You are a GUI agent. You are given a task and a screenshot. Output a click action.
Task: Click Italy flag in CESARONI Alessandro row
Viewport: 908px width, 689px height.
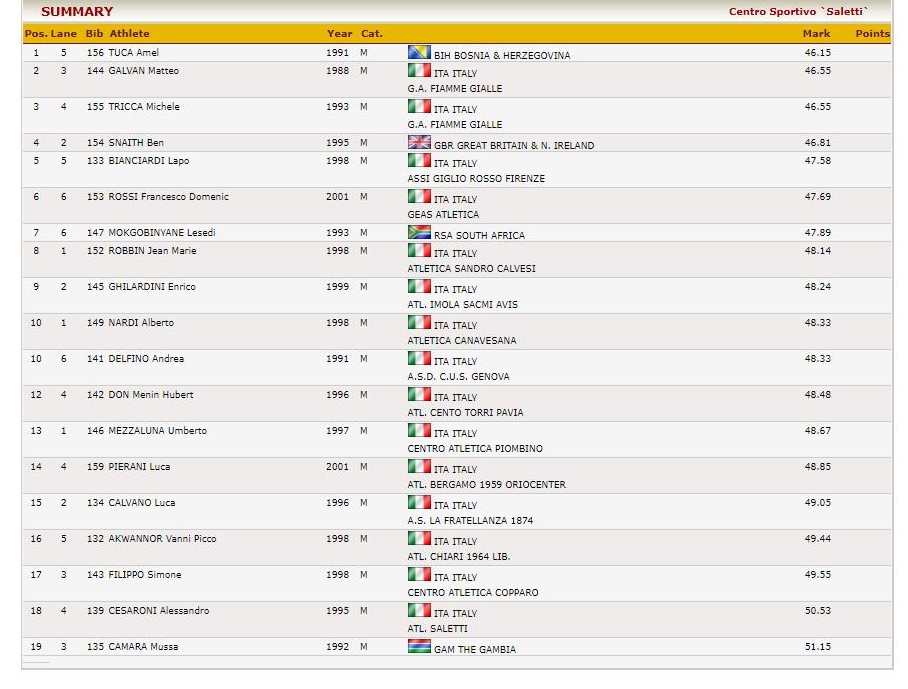[x=419, y=611]
